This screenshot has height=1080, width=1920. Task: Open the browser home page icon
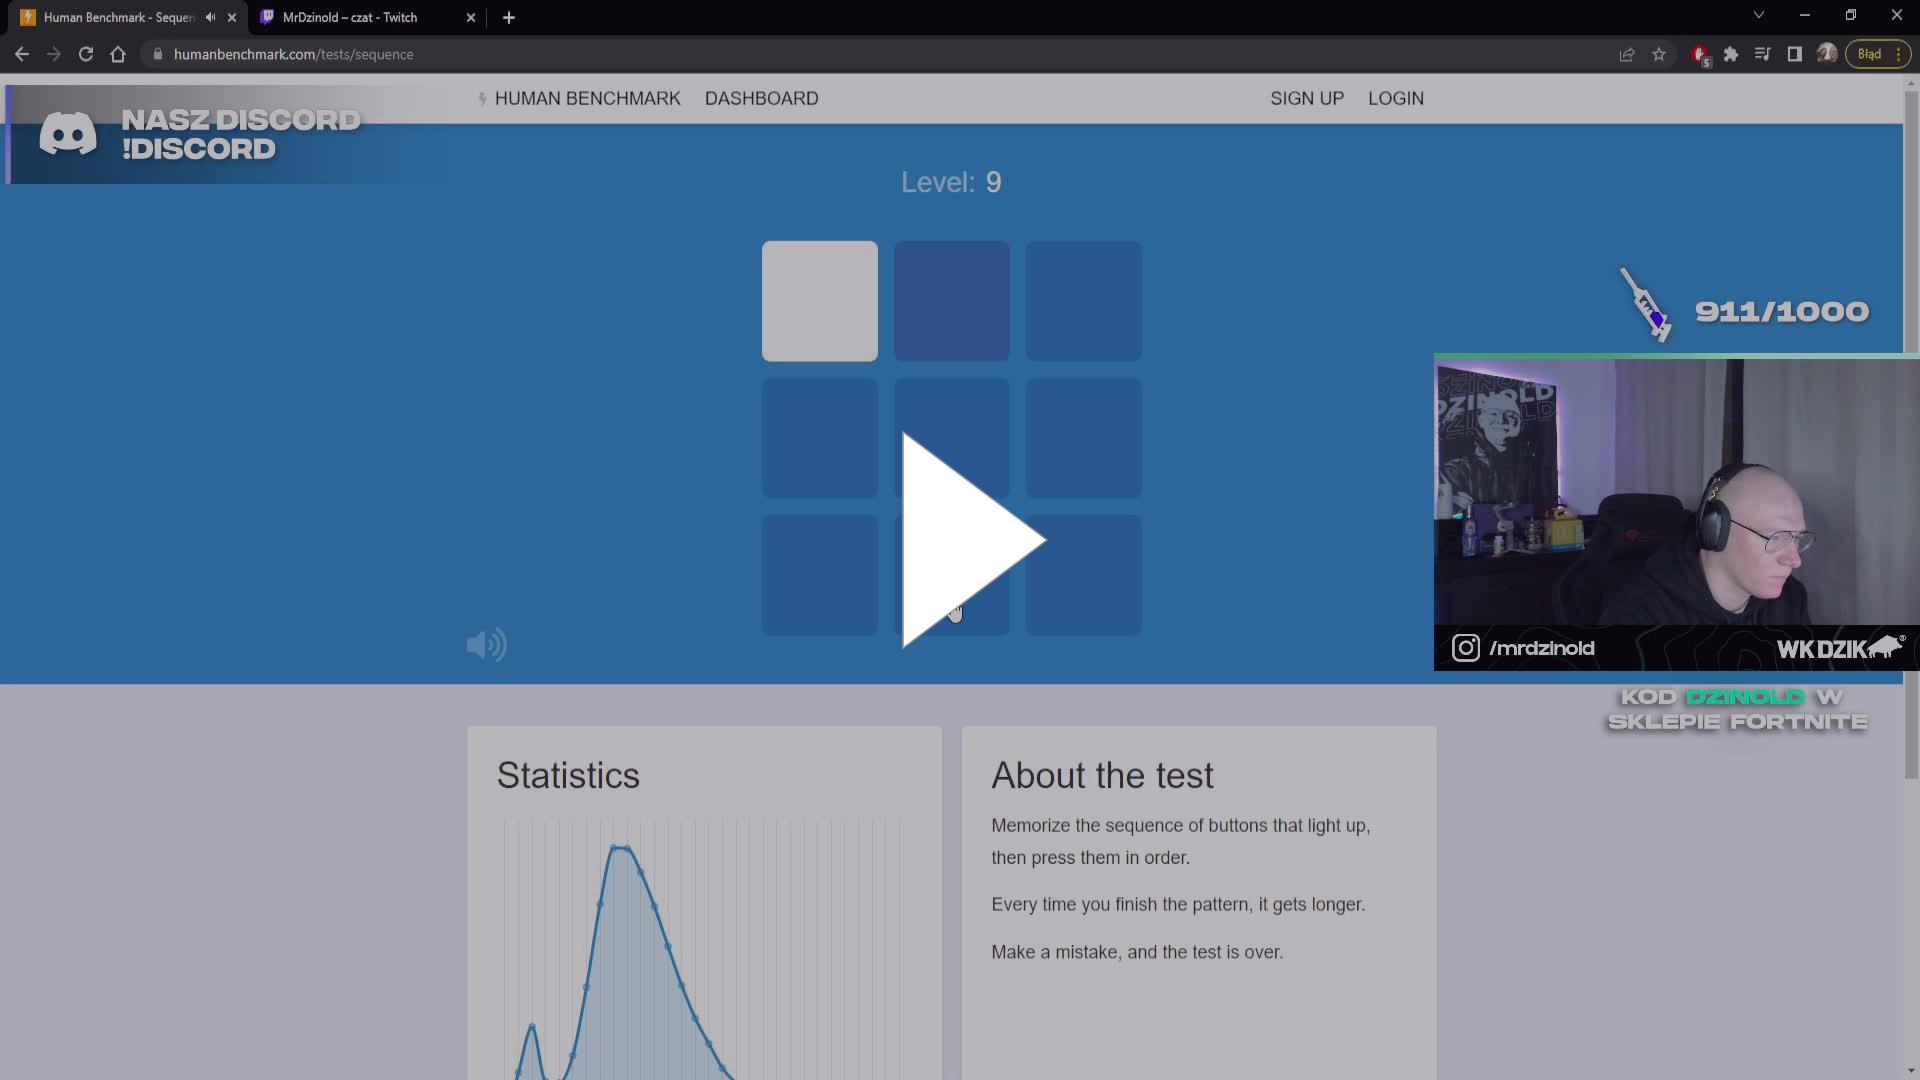tap(118, 54)
